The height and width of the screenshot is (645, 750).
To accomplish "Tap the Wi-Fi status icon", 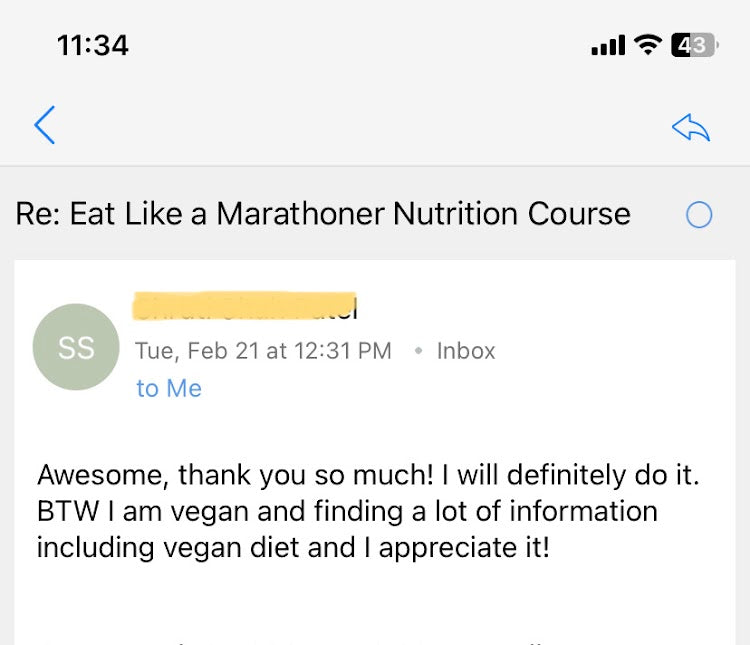I will (648, 45).
